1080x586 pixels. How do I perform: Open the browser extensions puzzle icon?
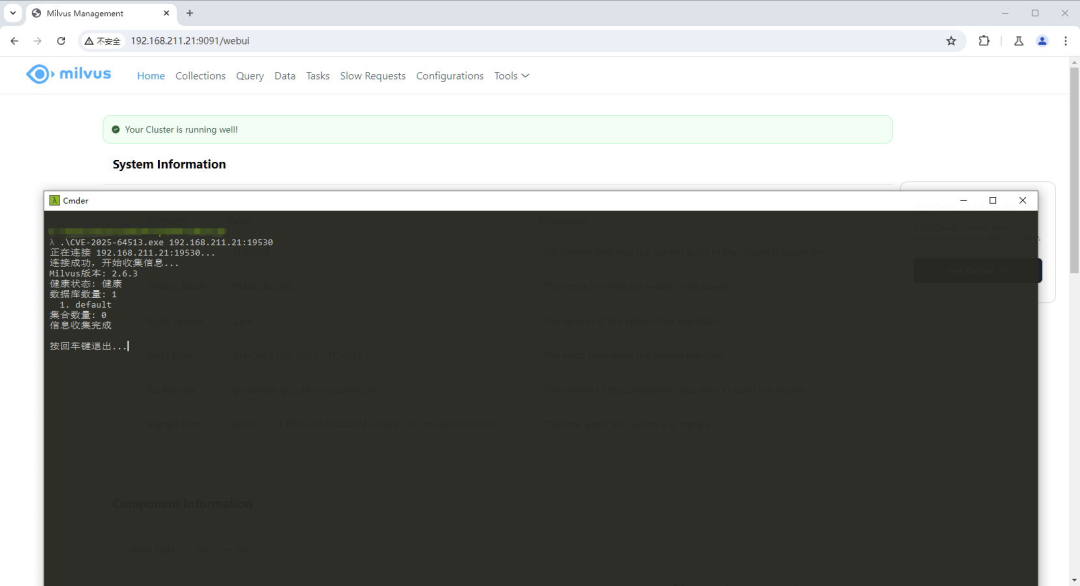(x=984, y=41)
